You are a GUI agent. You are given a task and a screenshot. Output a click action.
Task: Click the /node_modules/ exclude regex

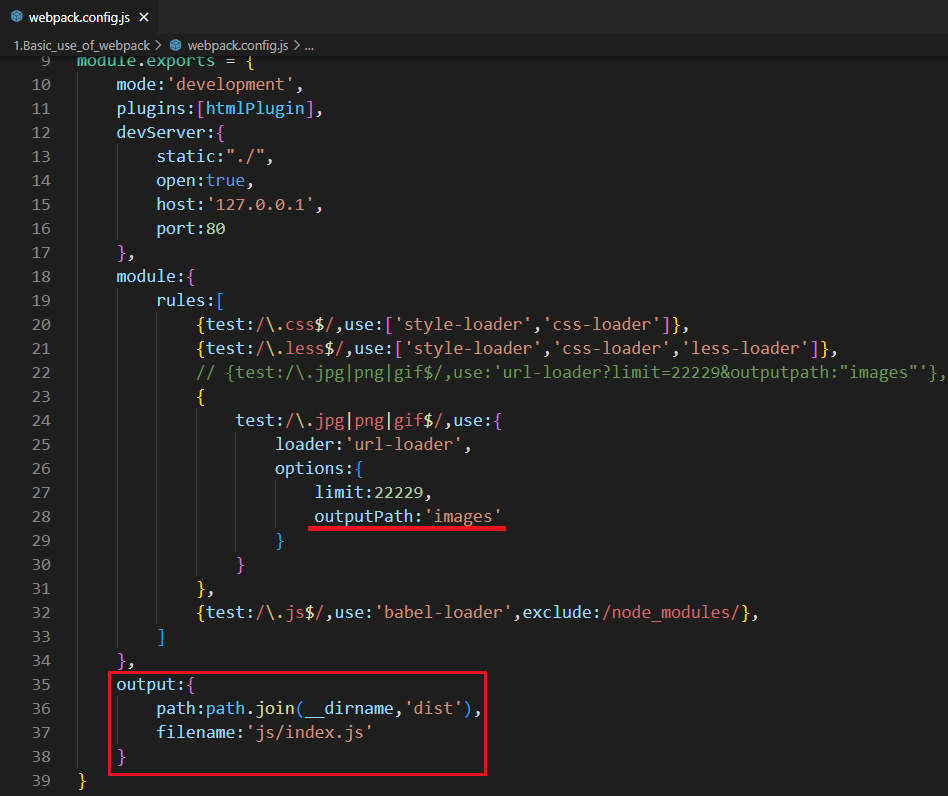tap(672, 613)
